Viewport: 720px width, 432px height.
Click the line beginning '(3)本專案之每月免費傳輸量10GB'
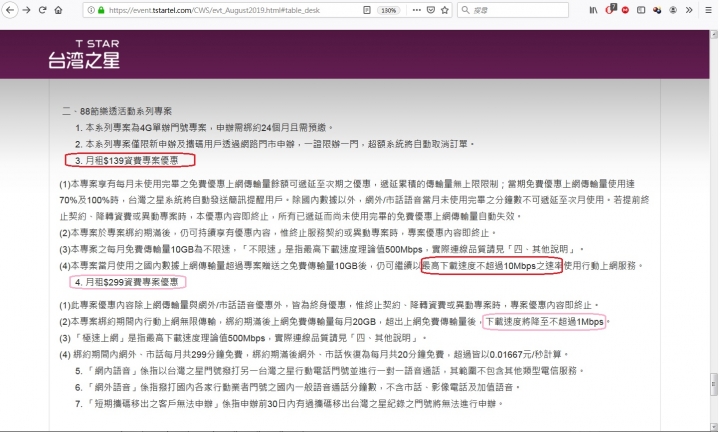click(321, 249)
